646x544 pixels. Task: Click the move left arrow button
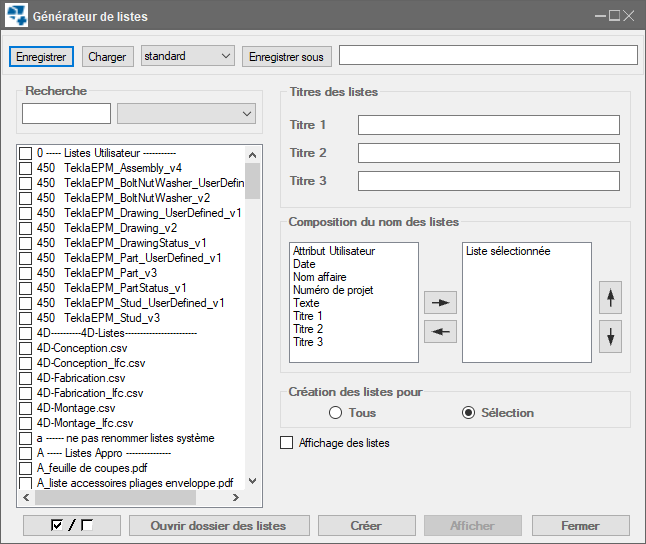(x=440, y=331)
